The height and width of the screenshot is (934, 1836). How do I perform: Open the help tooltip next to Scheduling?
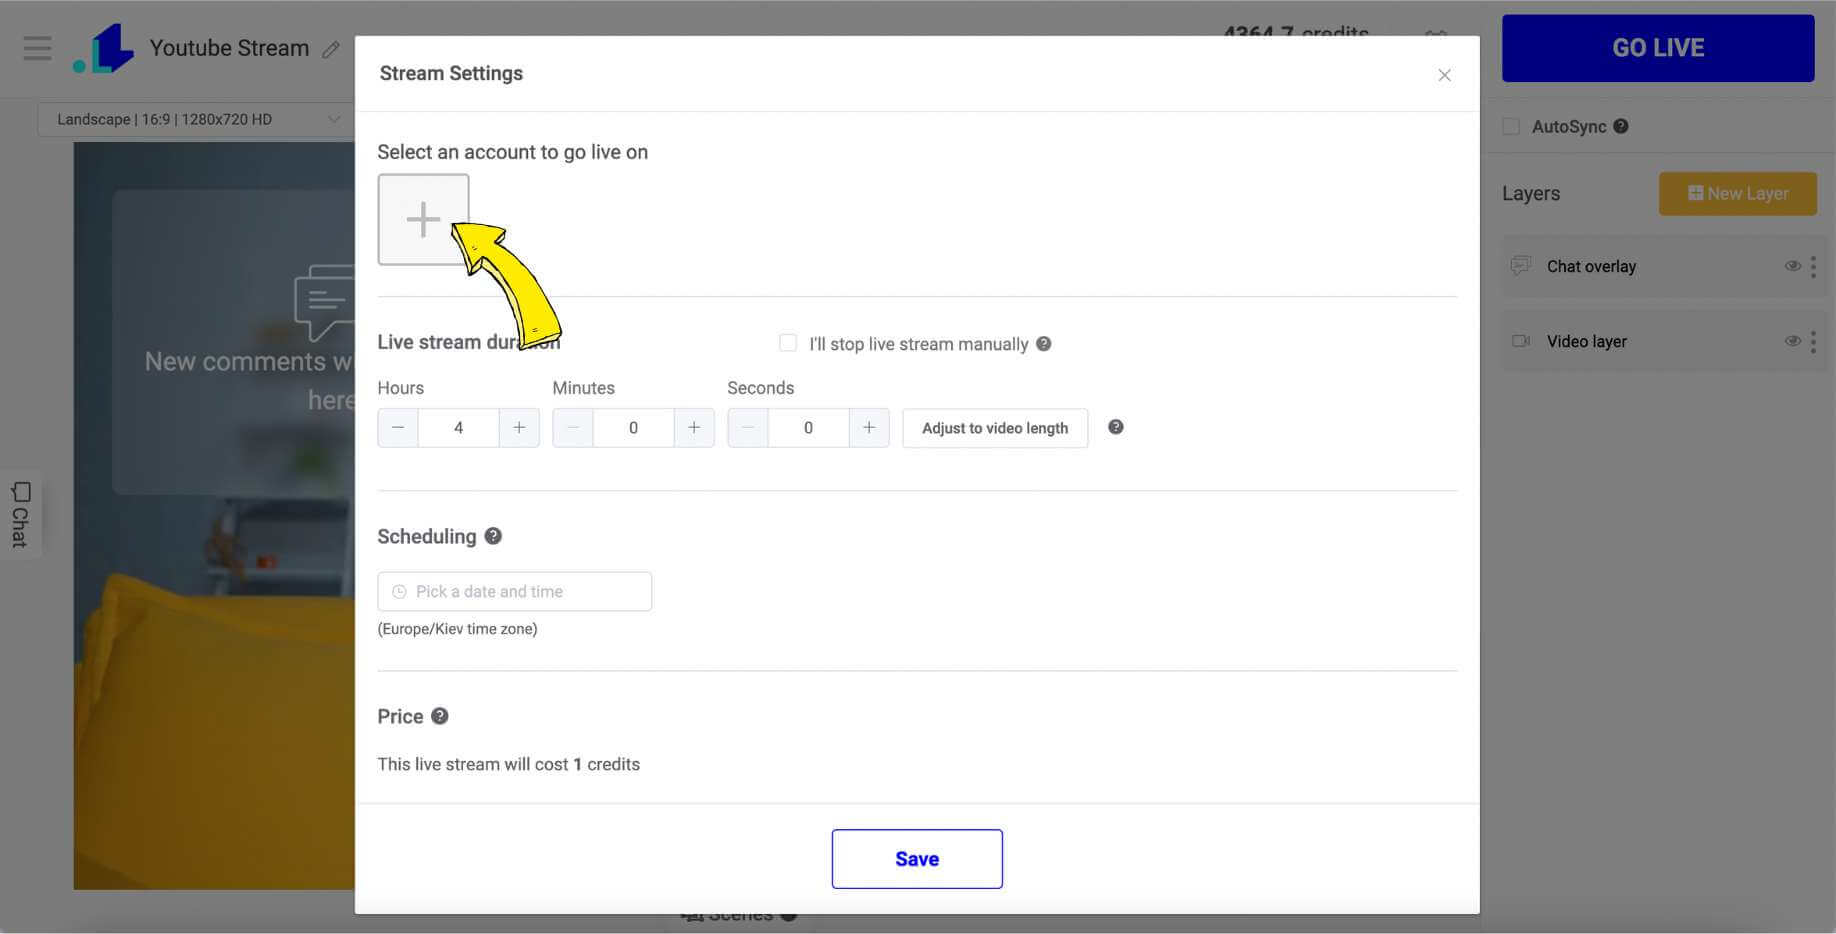tap(493, 535)
